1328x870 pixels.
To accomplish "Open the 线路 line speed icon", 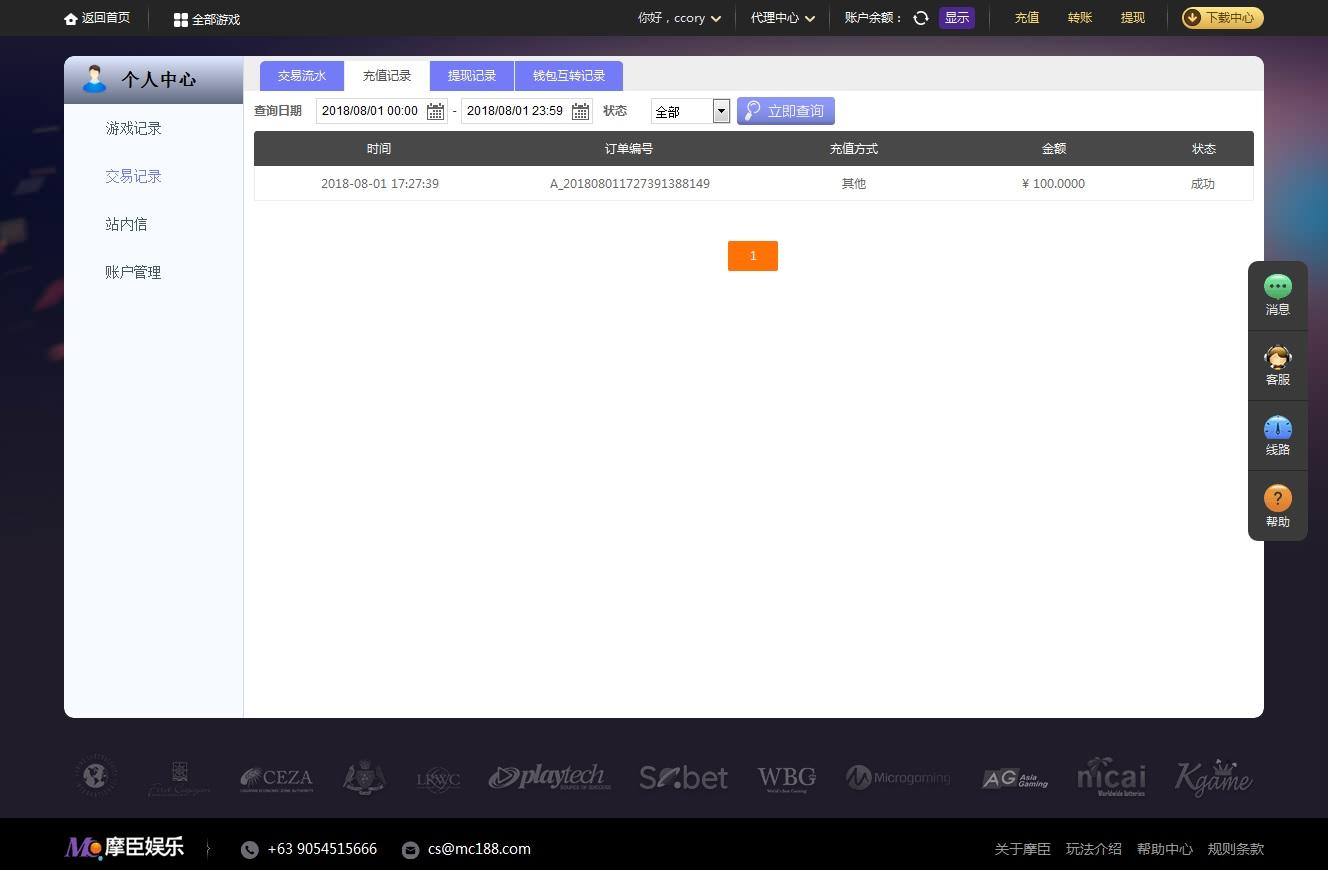I will click(x=1278, y=428).
